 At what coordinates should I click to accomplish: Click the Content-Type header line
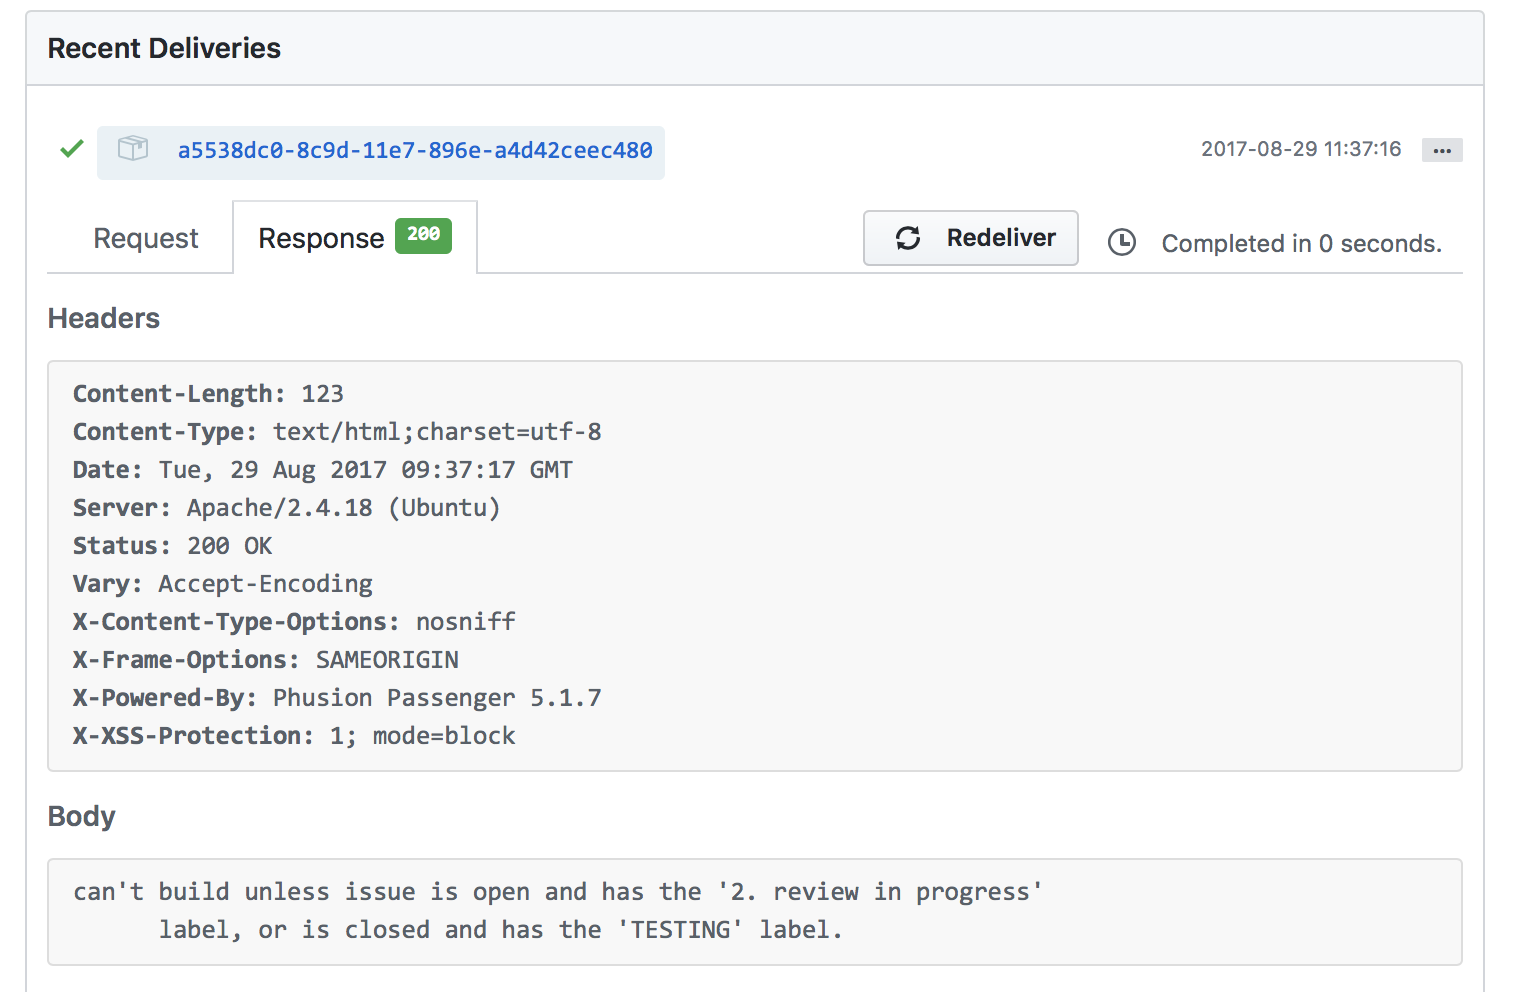pos(337,432)
